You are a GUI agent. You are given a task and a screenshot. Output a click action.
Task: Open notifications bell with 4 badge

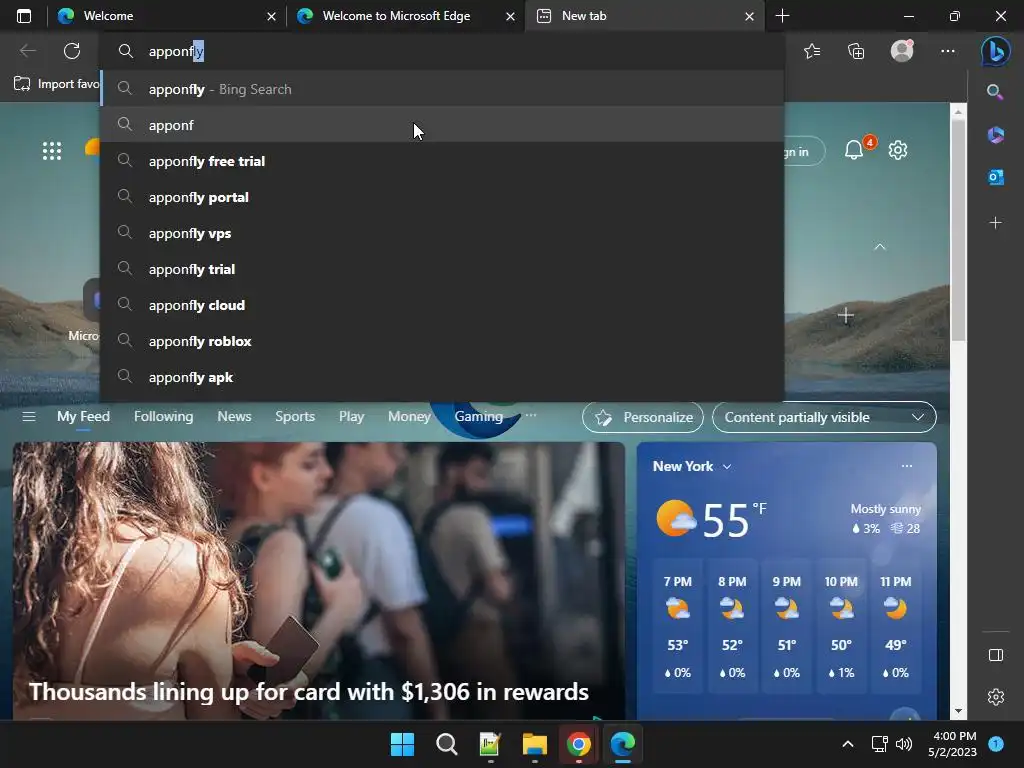click(854, 150)
